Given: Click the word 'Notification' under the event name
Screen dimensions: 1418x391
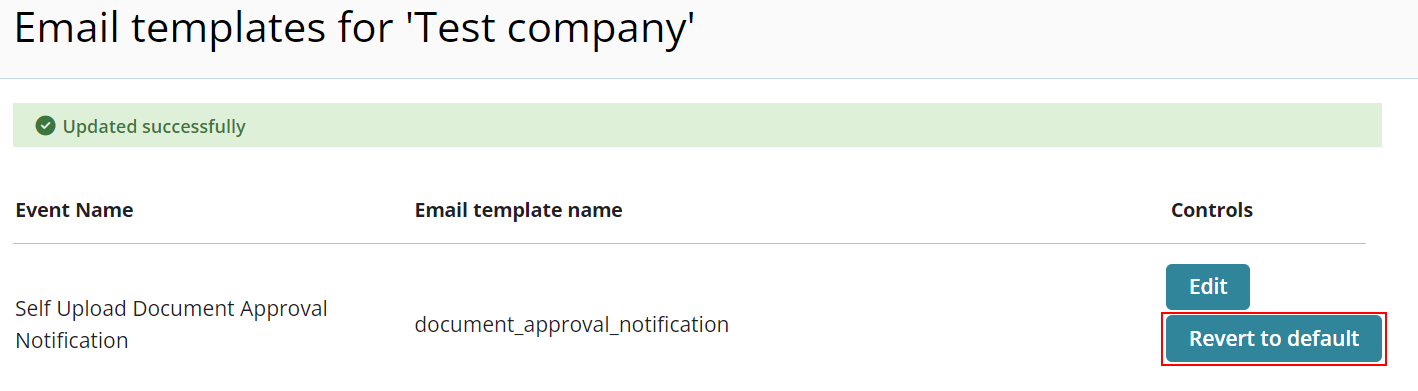Looking at the screenshot, I should click(x=72, y=340).
